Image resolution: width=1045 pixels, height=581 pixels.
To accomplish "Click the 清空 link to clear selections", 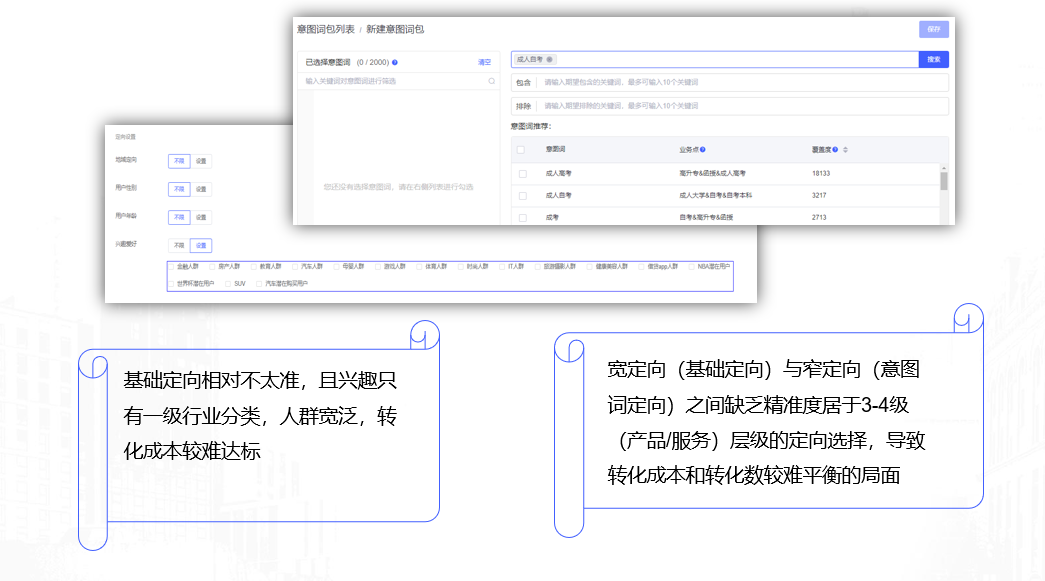I will pos(484,62).
